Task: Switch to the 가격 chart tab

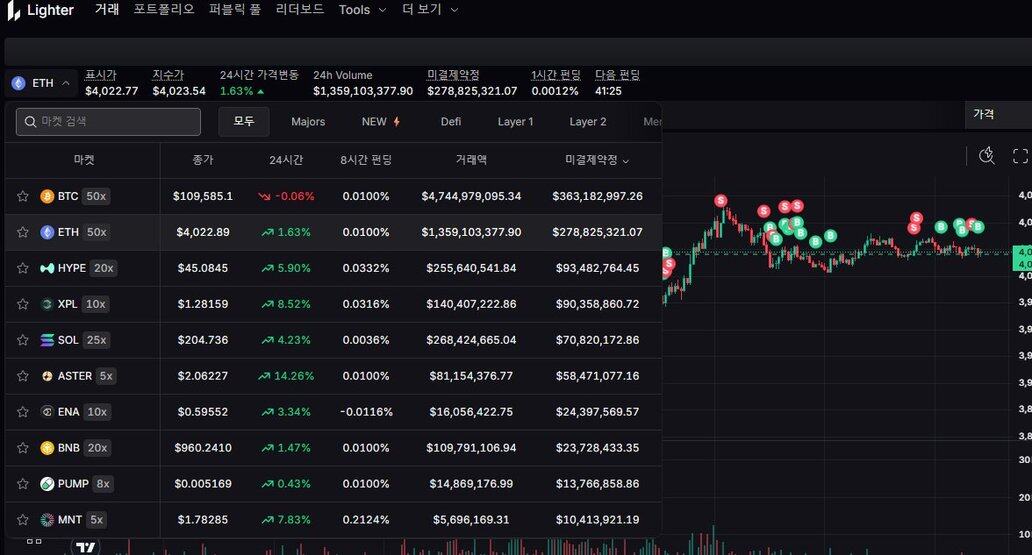Action: click(x=984, y=115)
